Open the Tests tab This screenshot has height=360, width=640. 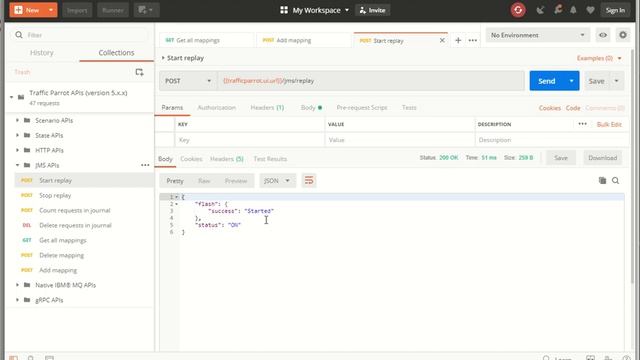click(409, 108)
